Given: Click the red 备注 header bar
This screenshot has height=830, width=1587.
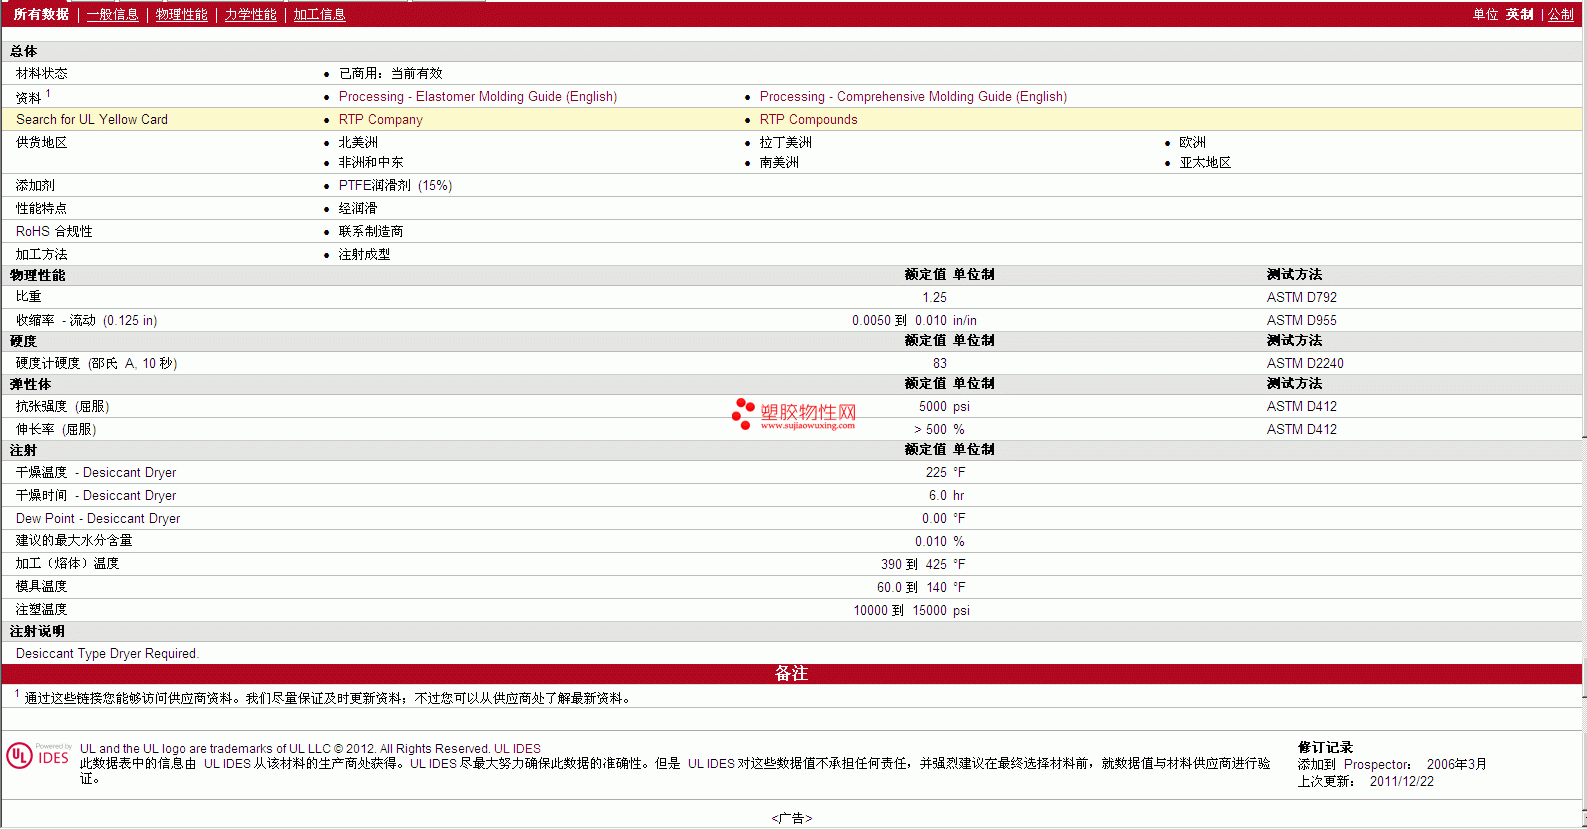Looking at the screenshot, I should tap(792, 673).
